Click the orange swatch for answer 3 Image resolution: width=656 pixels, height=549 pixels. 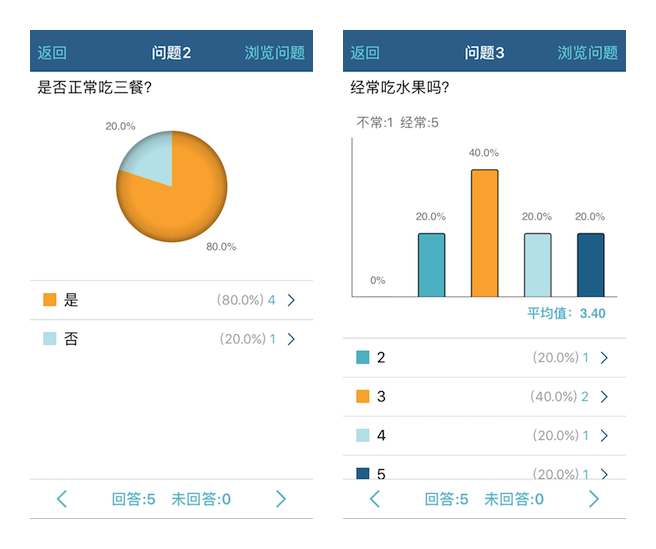pyautogui.click(x=363, y=396)
